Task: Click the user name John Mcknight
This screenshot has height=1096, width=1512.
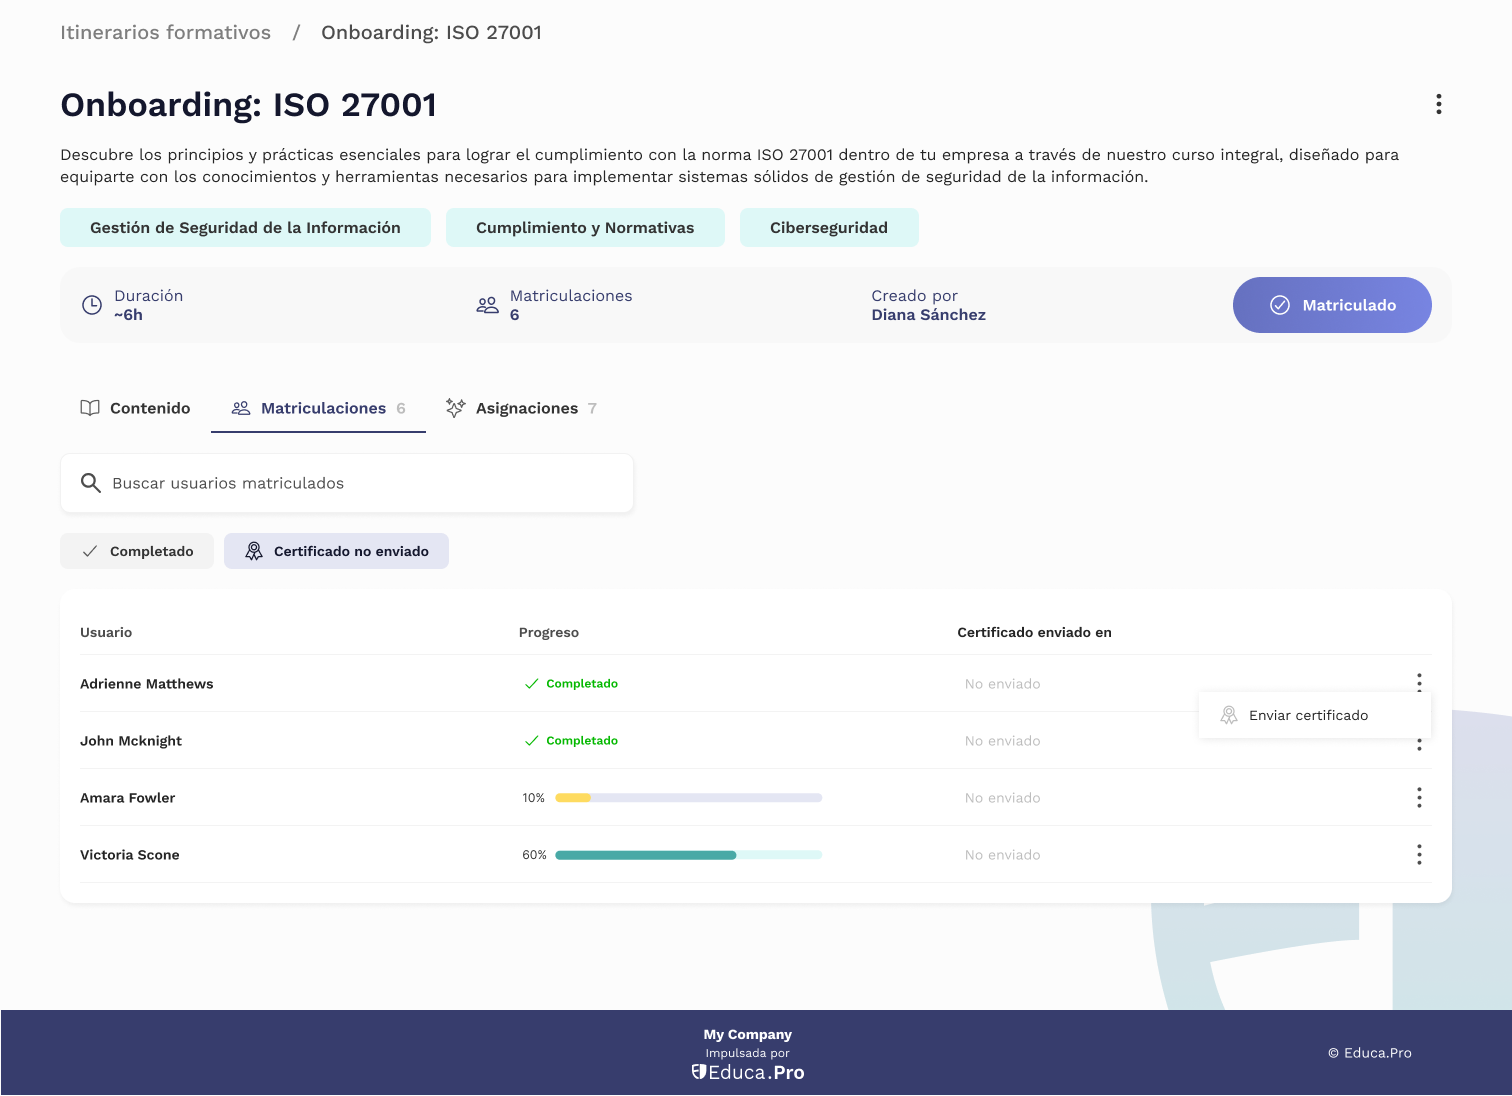Action: point(131,741)
